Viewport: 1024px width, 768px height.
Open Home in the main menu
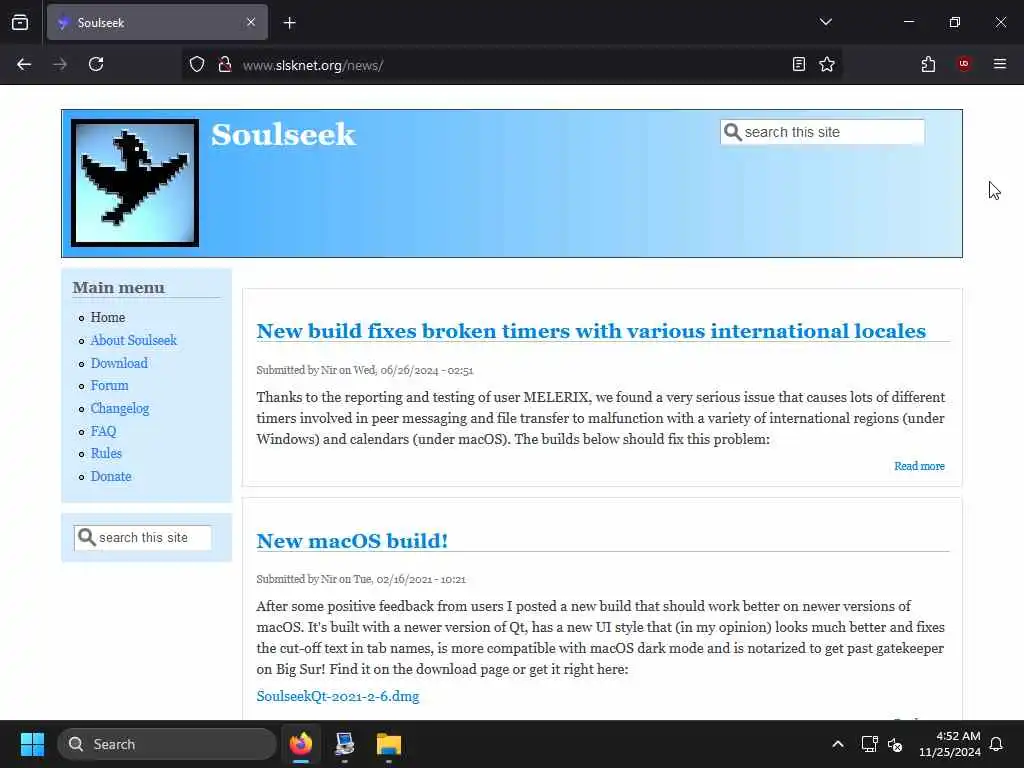[108, 317]
